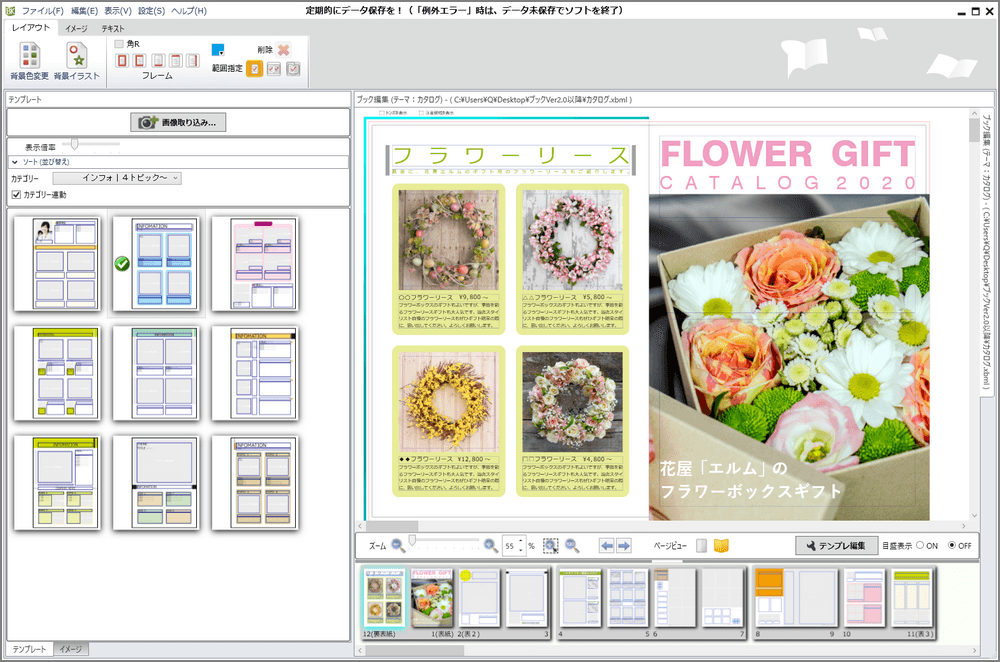This screenshot has width=1000, height=662.
Task: Open the カテゴリー dropdown list
Action: [117, 178]
